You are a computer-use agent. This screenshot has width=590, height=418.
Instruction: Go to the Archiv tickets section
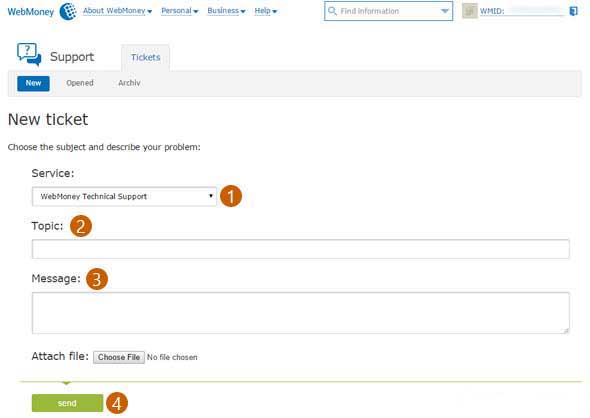point(129,83)
